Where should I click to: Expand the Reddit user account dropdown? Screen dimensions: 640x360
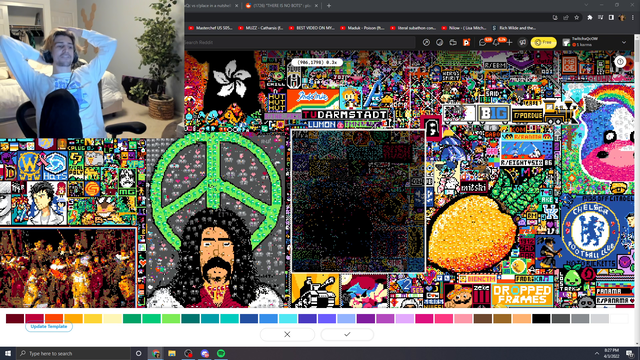tap(624, 42)
